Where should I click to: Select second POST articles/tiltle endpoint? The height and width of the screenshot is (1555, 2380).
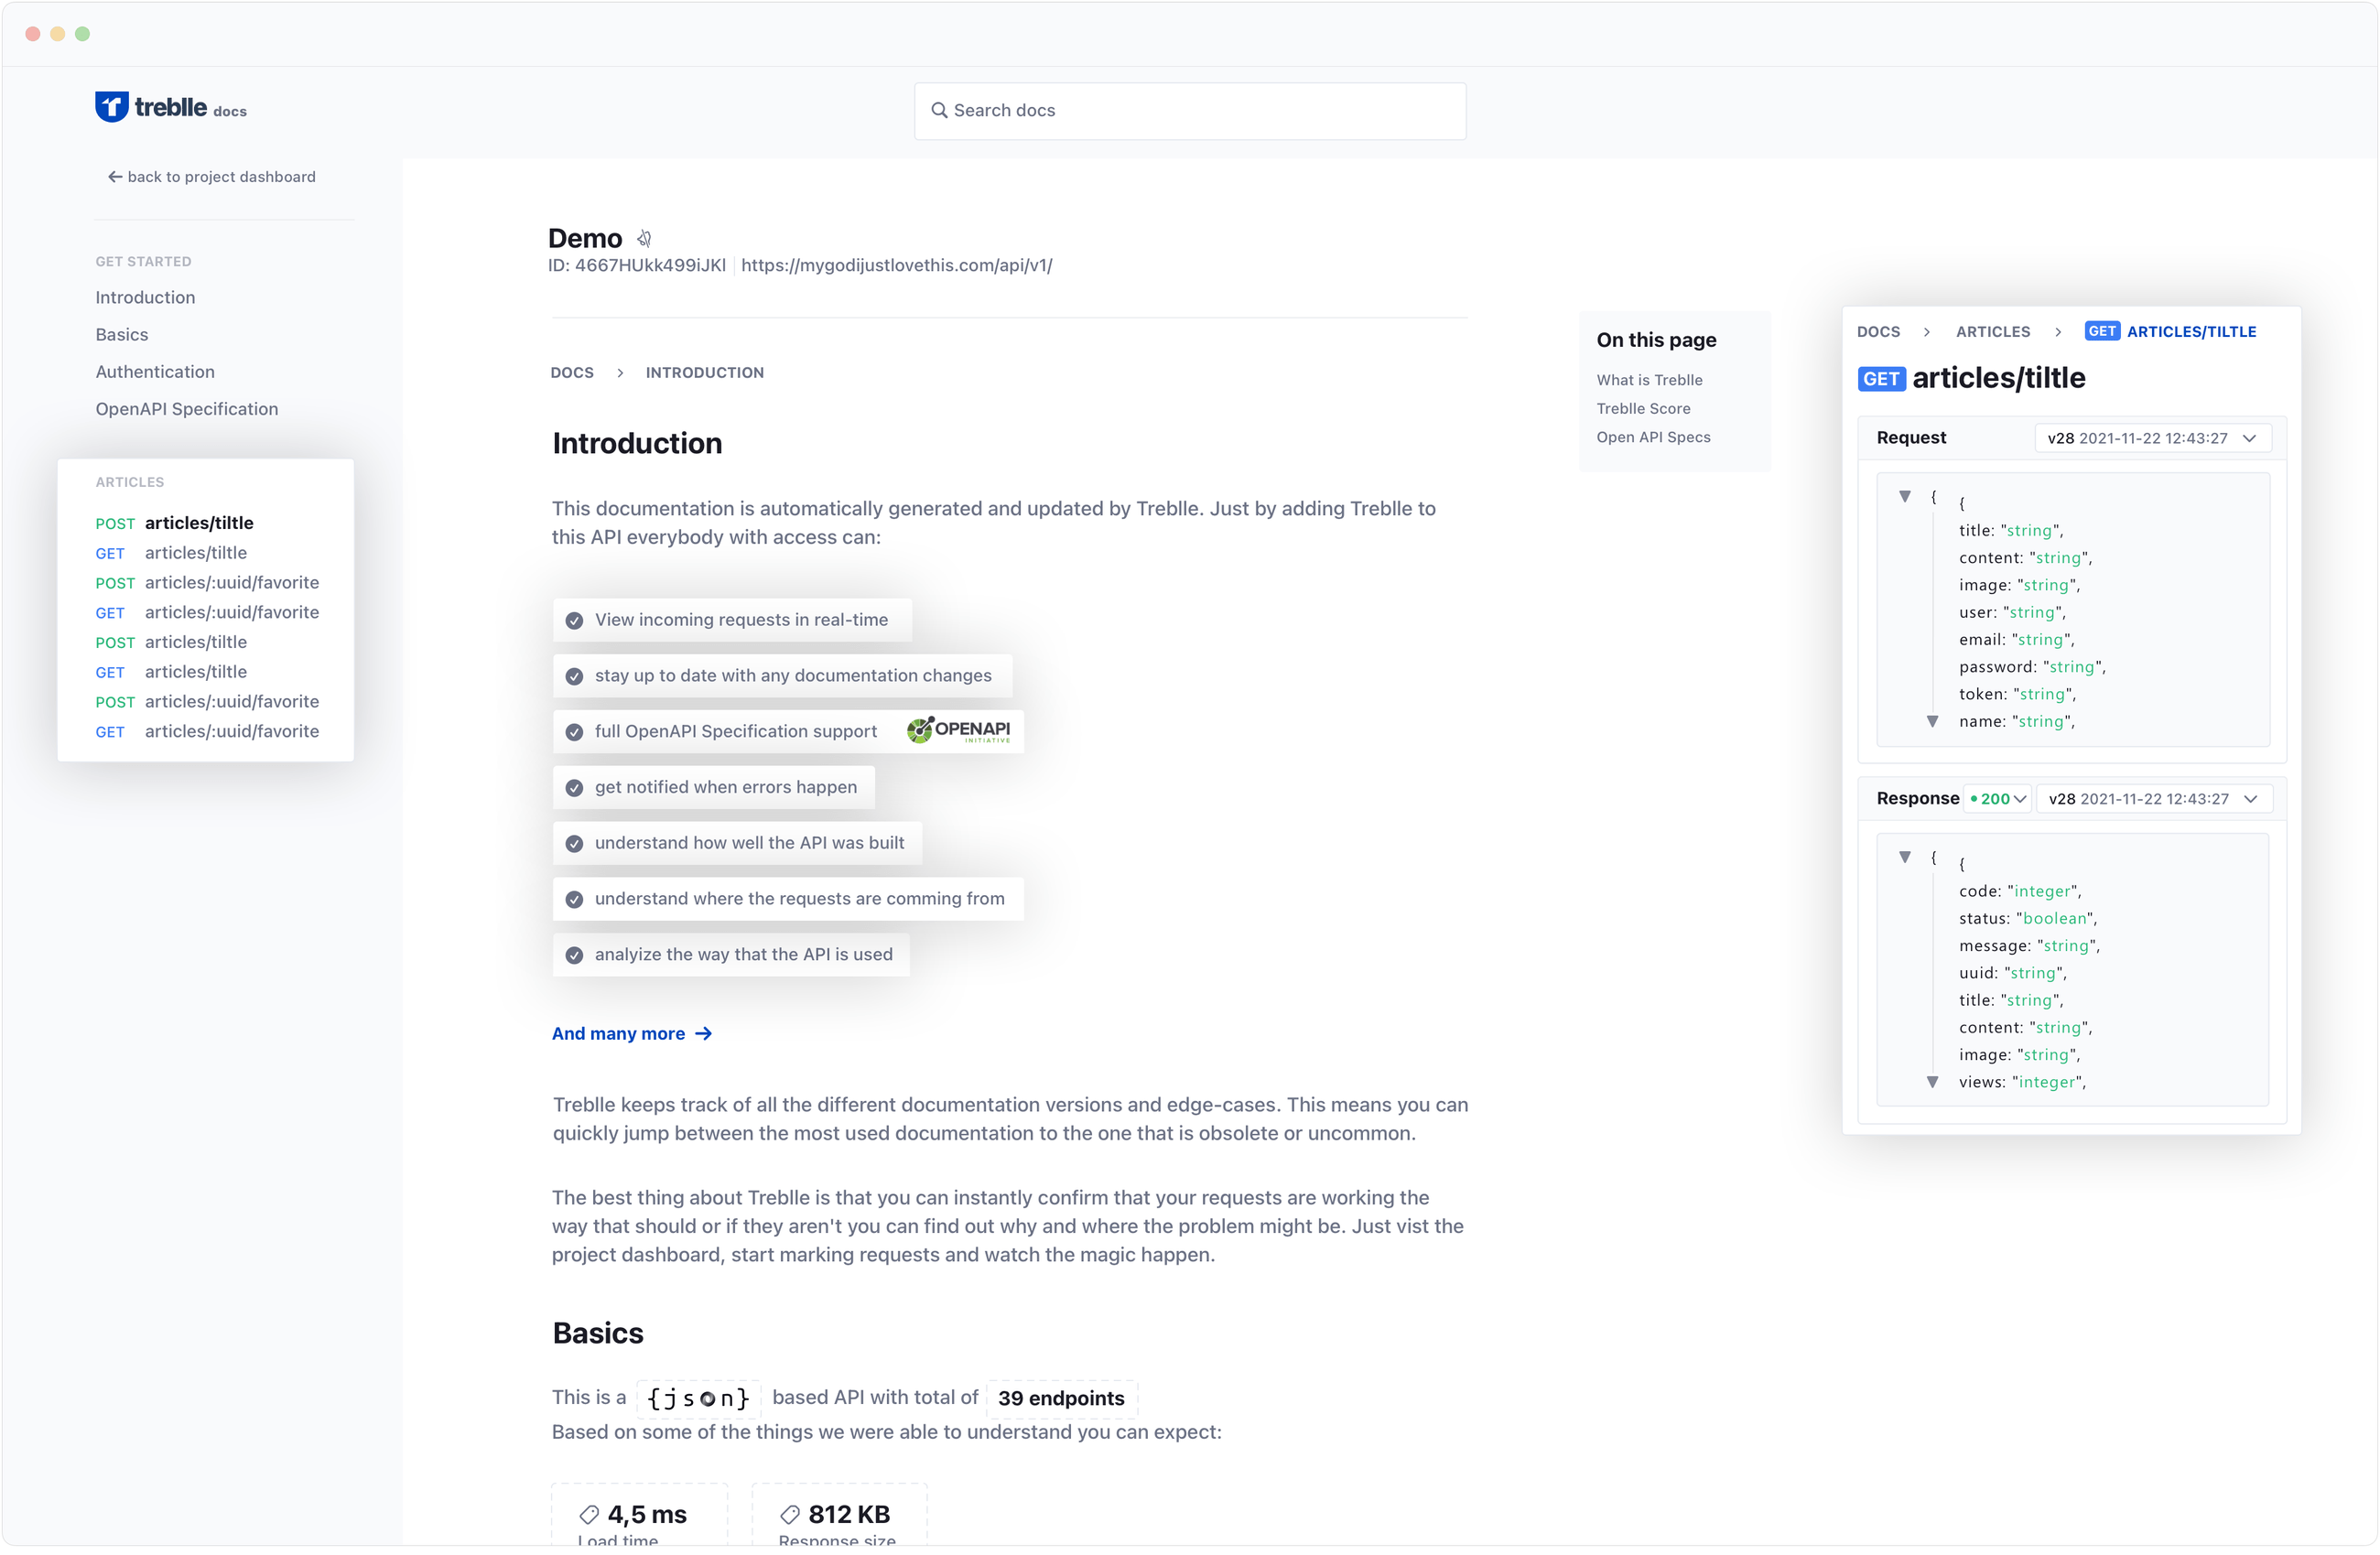(x=171, y=642)
